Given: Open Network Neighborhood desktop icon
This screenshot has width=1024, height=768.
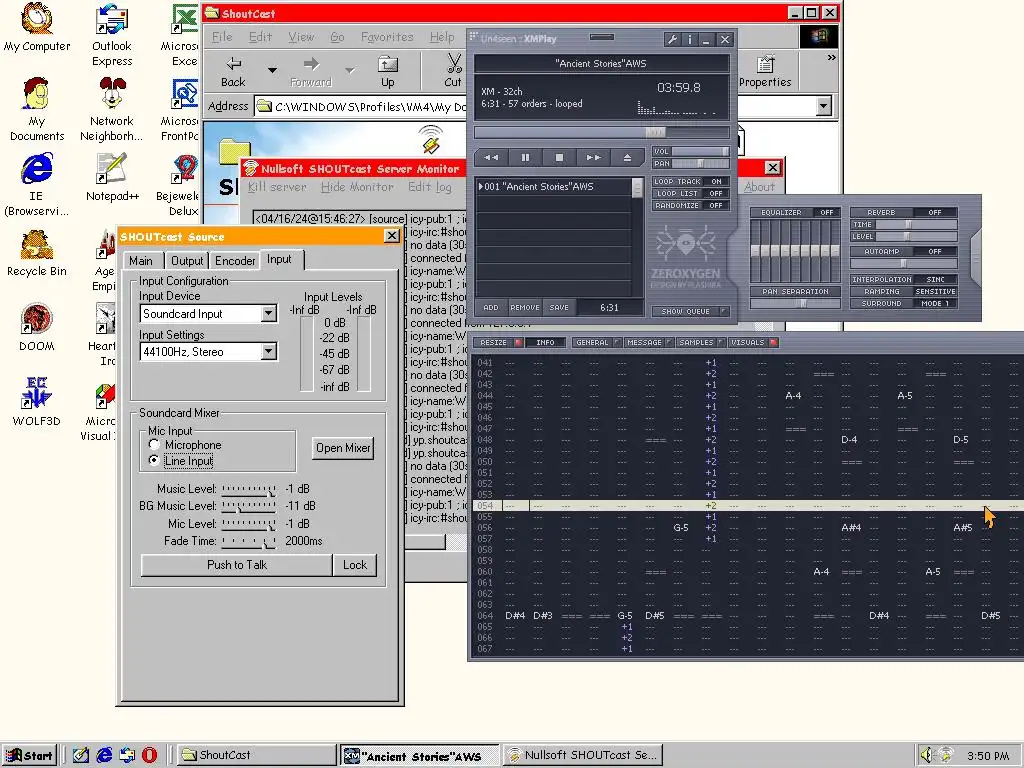Looking at the screenshot, I should pos(112,110).
